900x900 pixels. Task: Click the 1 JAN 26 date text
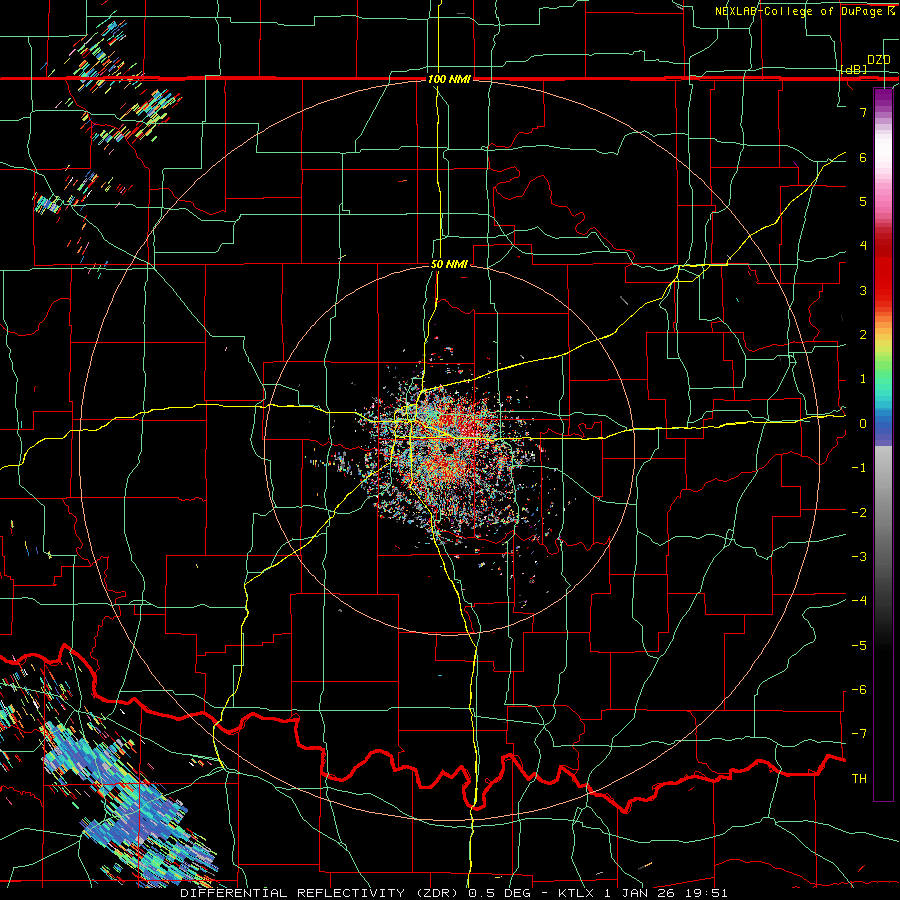[x=639, y=893]
